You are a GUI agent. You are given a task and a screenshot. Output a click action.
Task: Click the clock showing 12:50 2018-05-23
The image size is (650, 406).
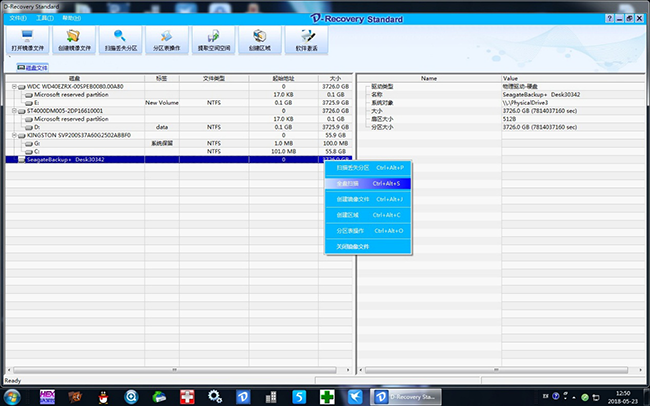coord(623,397)
